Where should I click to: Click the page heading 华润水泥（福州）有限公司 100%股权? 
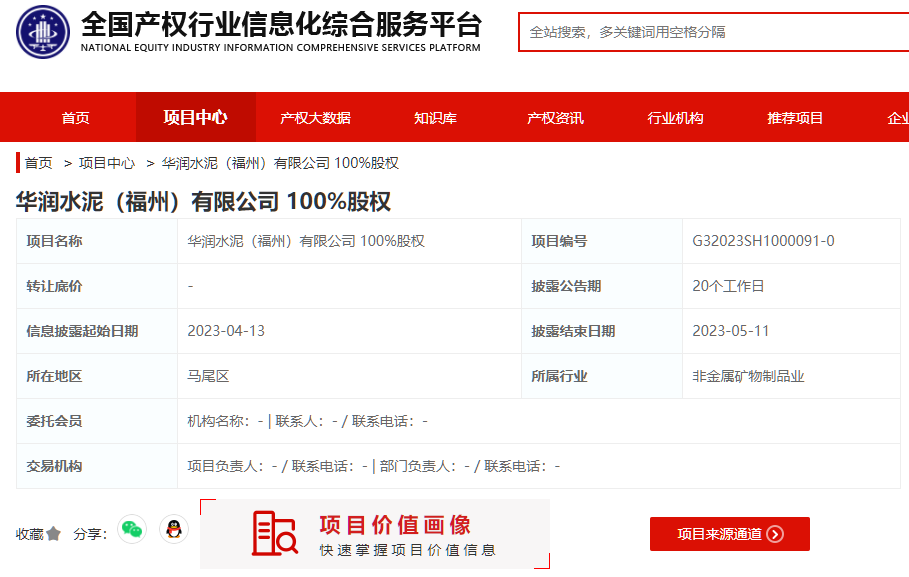[x=203, y=201]
